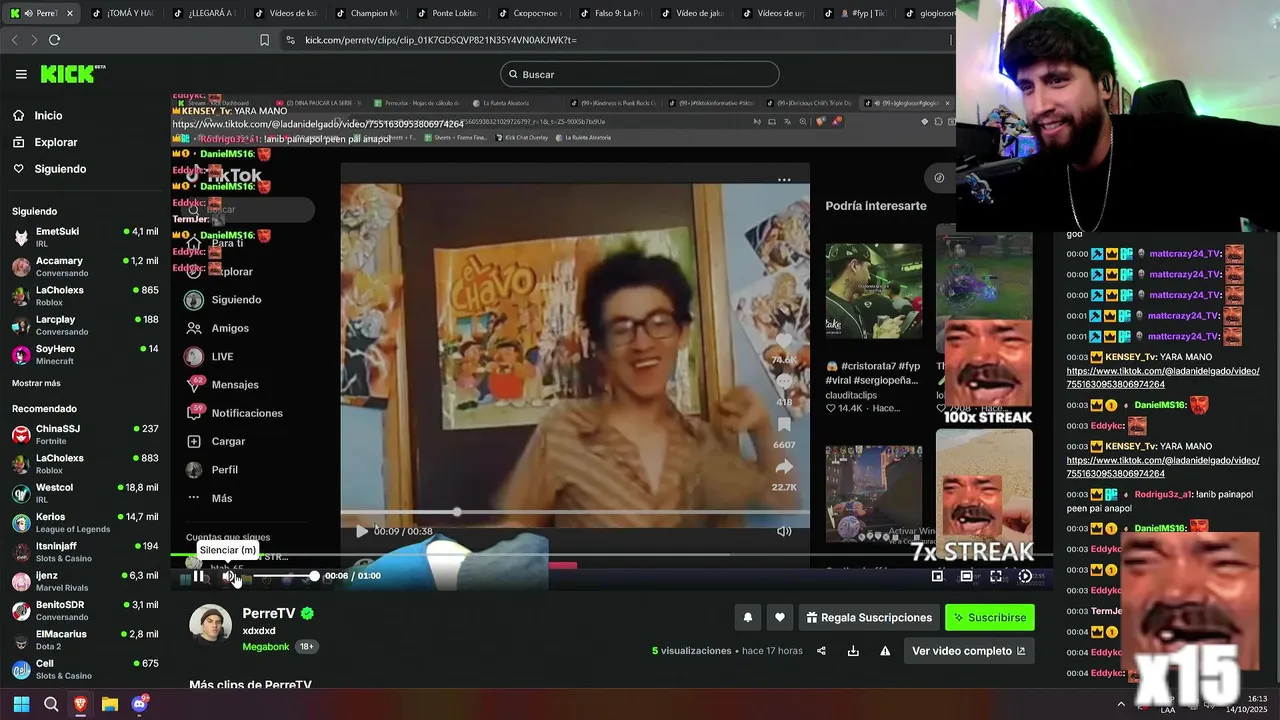
Task: Follow PerreTV with the heart button
Action: pos(780,618)
